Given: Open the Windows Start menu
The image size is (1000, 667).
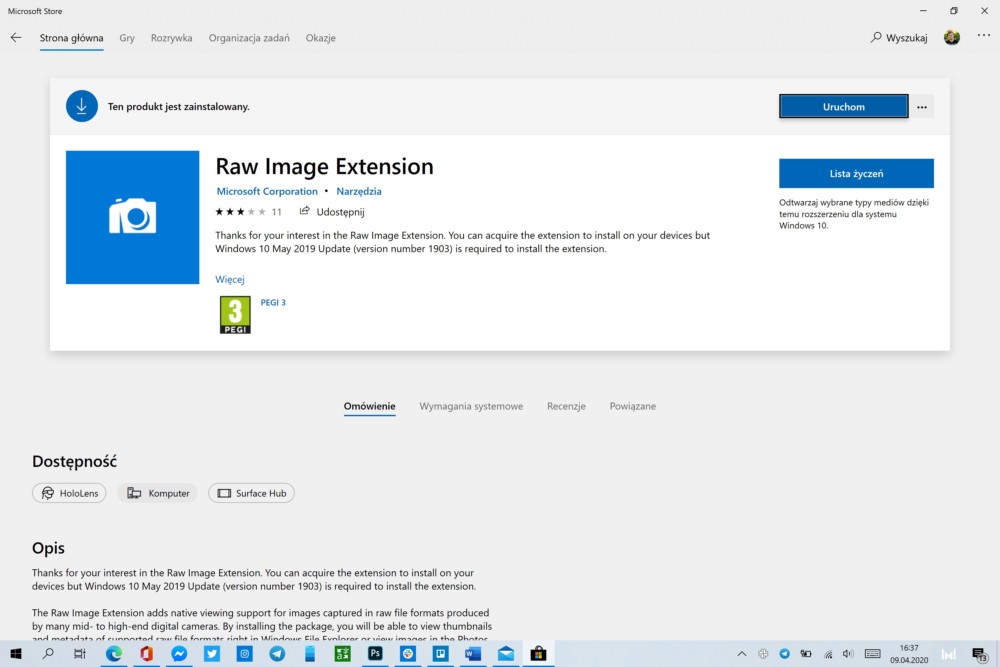Looking at the screenshot, I should (x=16, y=654).
